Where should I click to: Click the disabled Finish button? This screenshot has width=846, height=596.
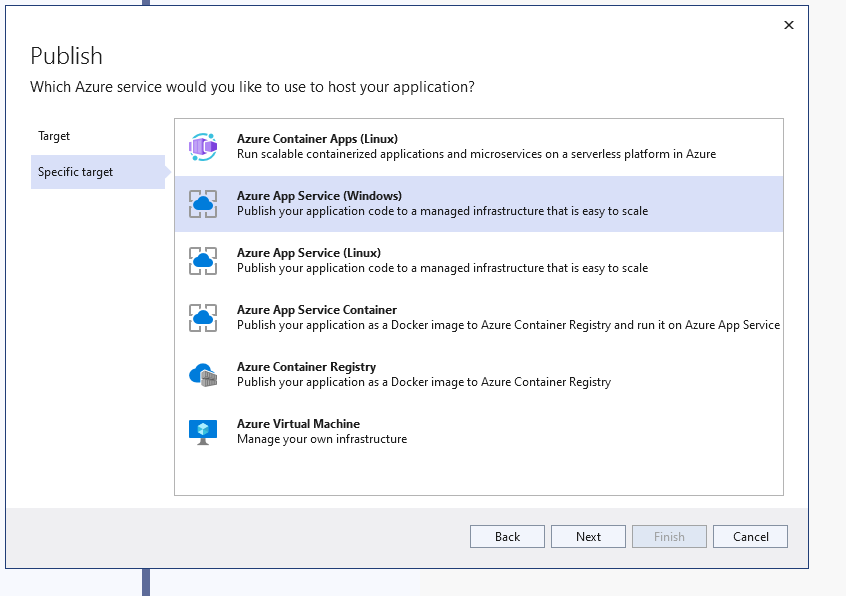point(669,537)
